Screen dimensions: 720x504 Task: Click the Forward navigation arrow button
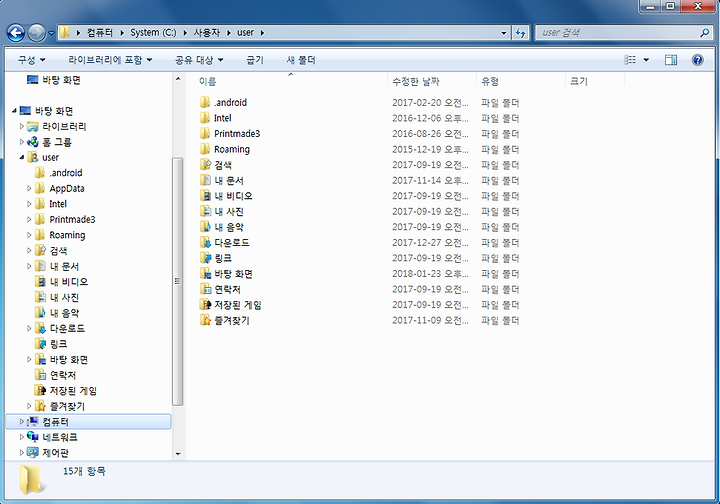click(x=36, y=33)
